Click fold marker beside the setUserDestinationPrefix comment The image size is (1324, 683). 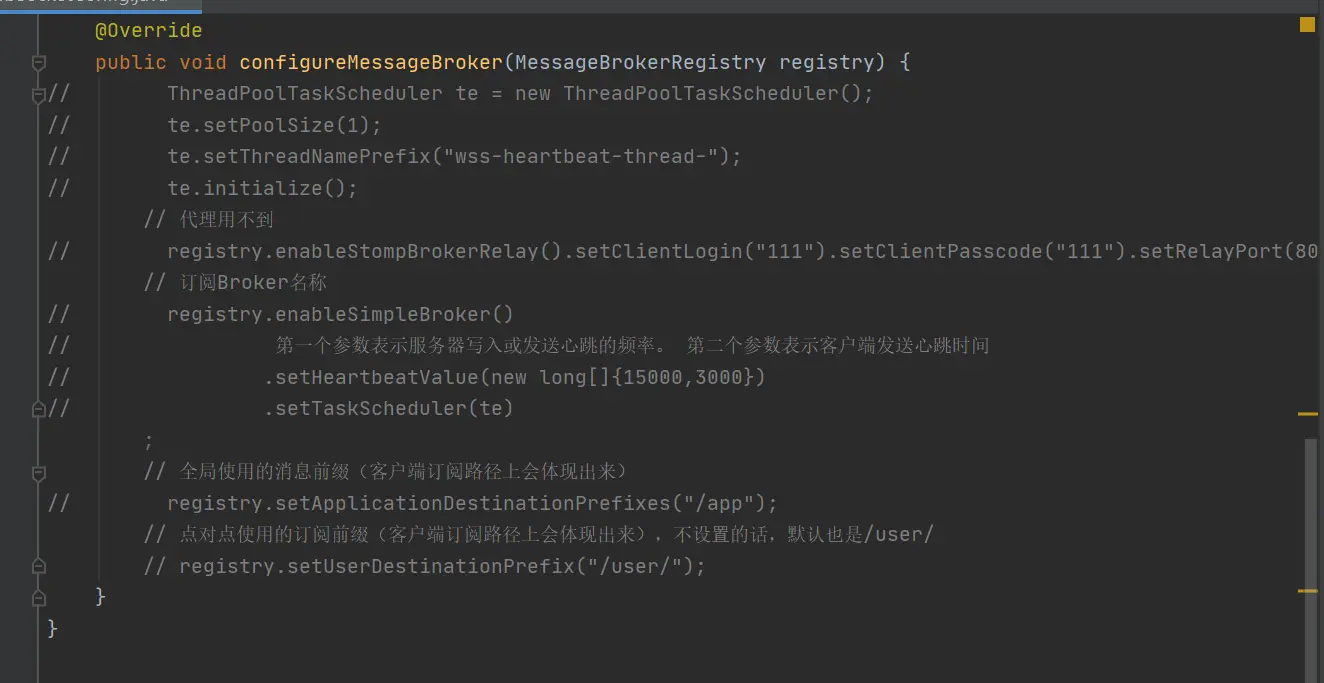[39, 566]
